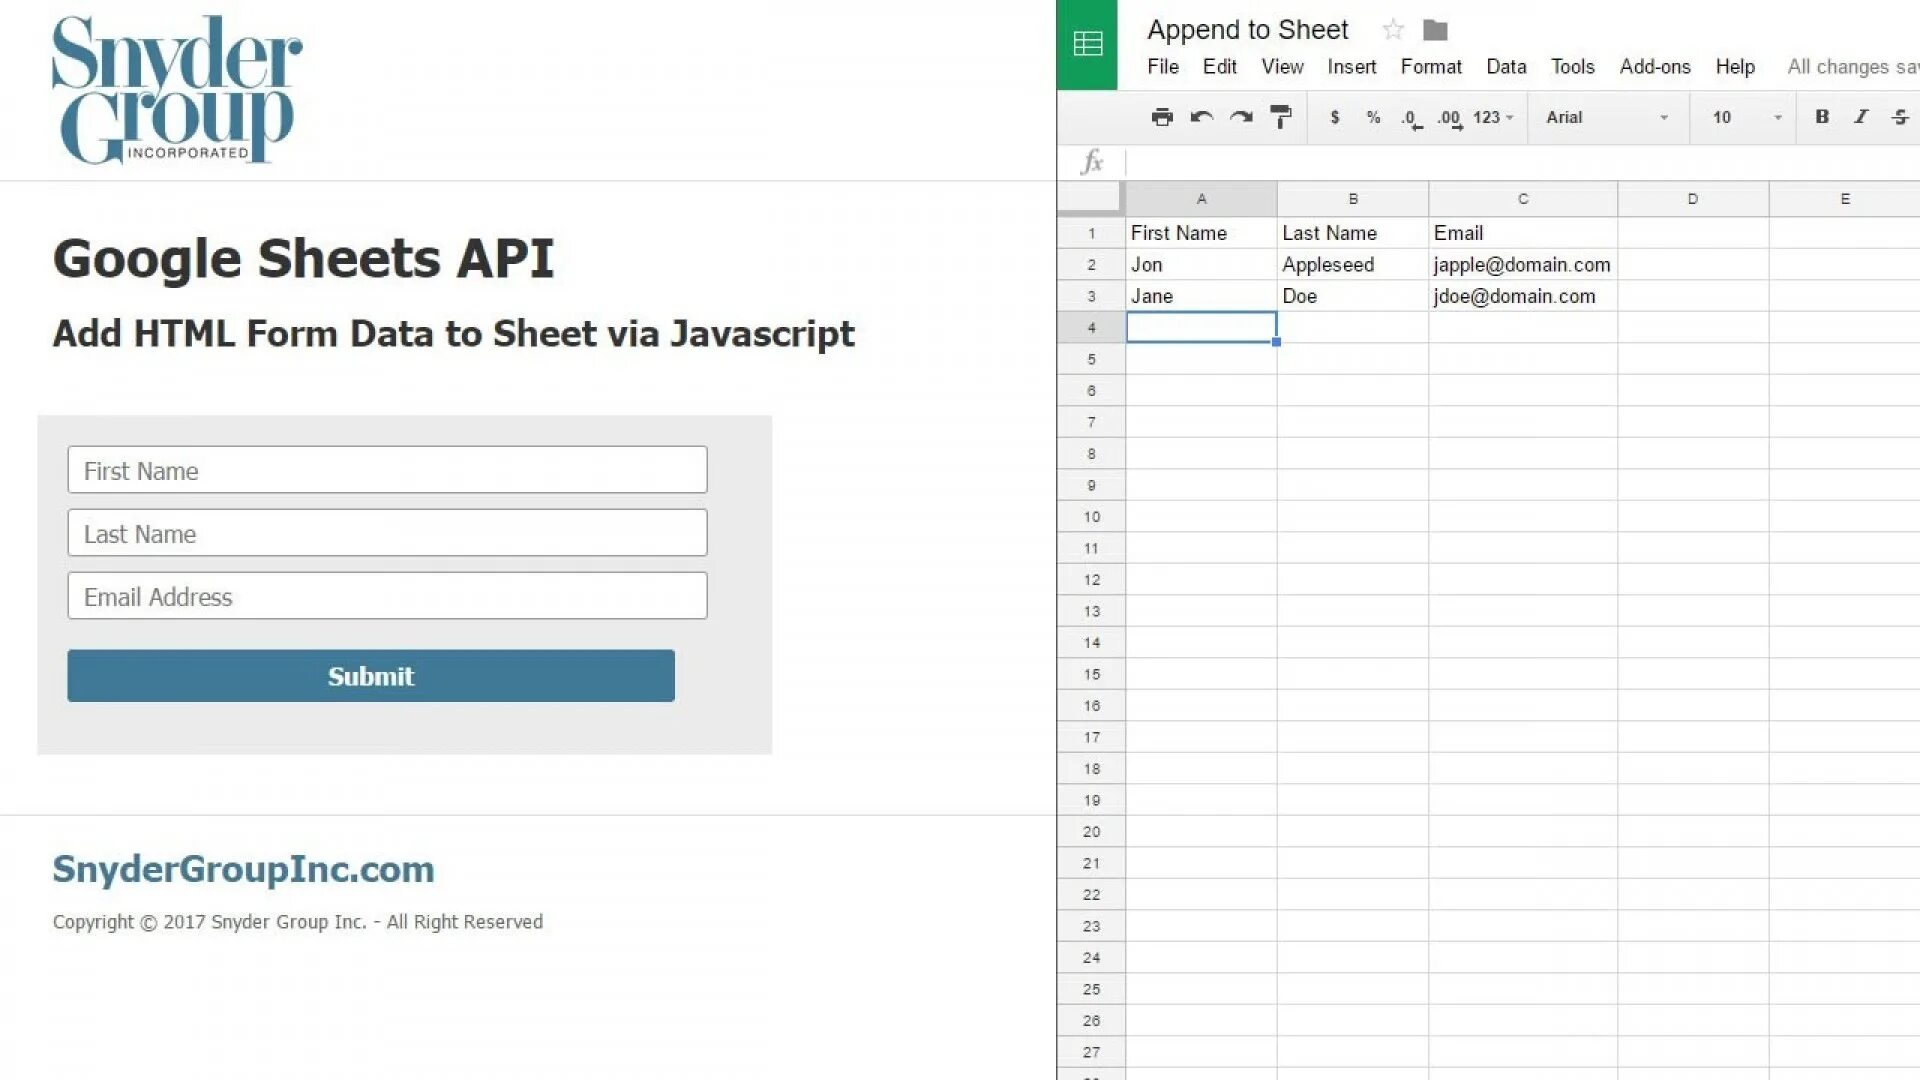
Task: Open the Tools menu
Action: point(1572,67)
